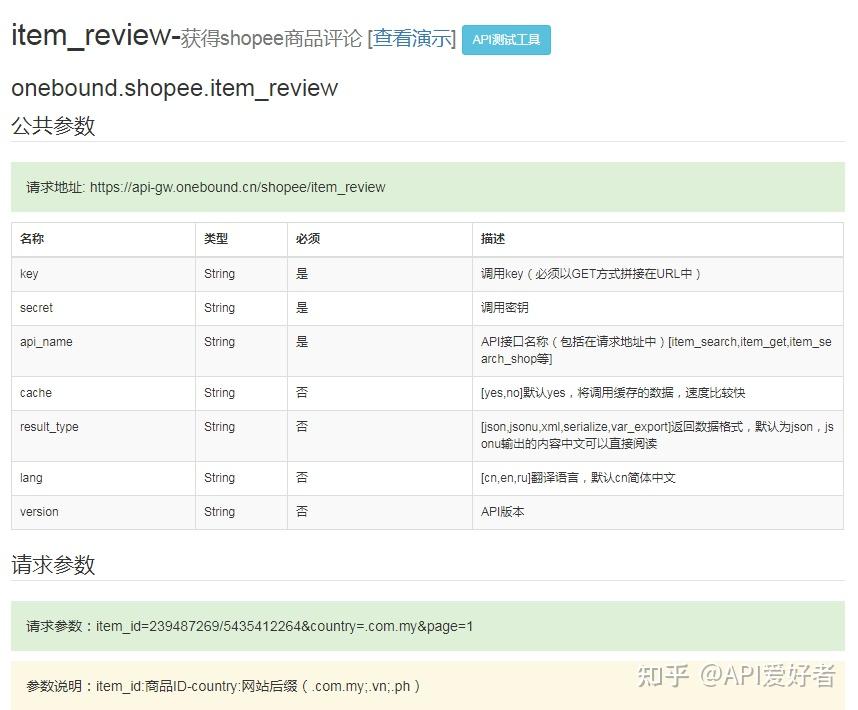Select the secret parameter row
Image resolution: width=858 pixels, height=710 pixels.
tap(100, 308)
